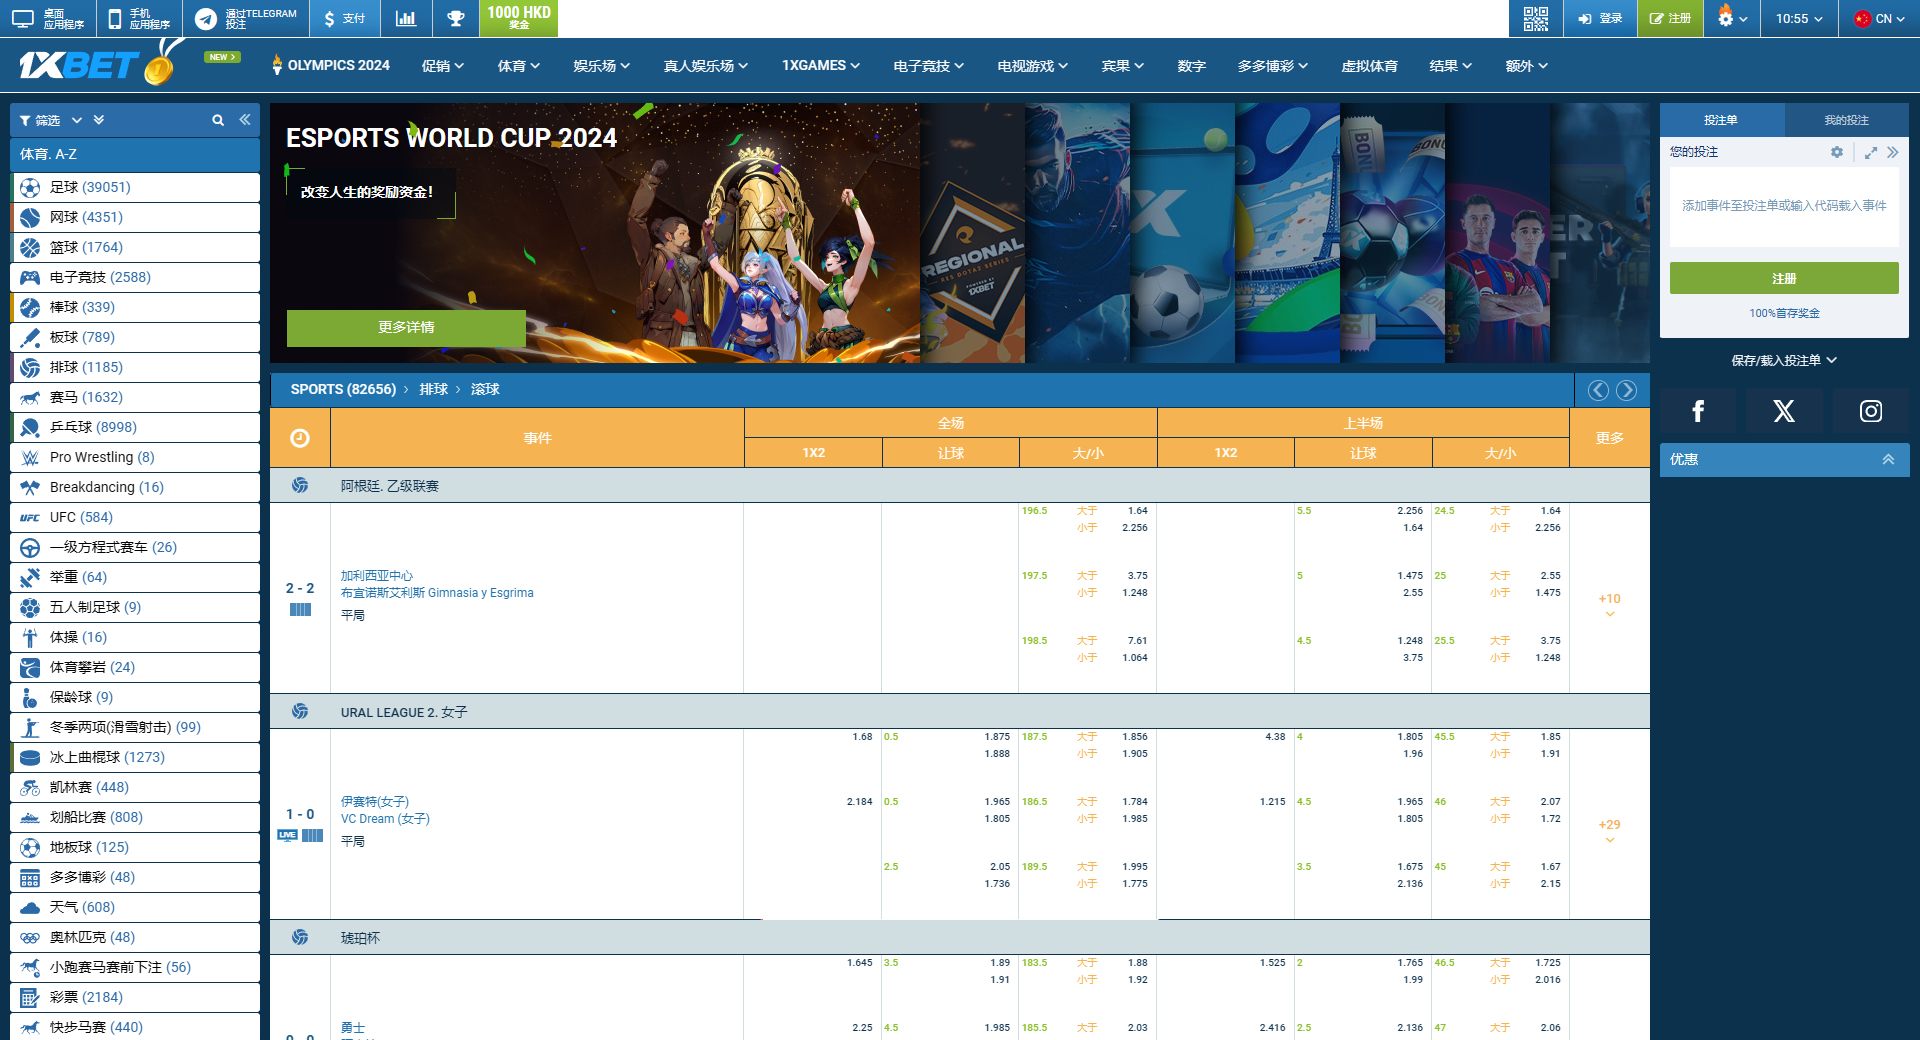1920x1040 pixels.
Task: Click odds 2.184 for 伊赛特 match
Action: click(859, 802)
